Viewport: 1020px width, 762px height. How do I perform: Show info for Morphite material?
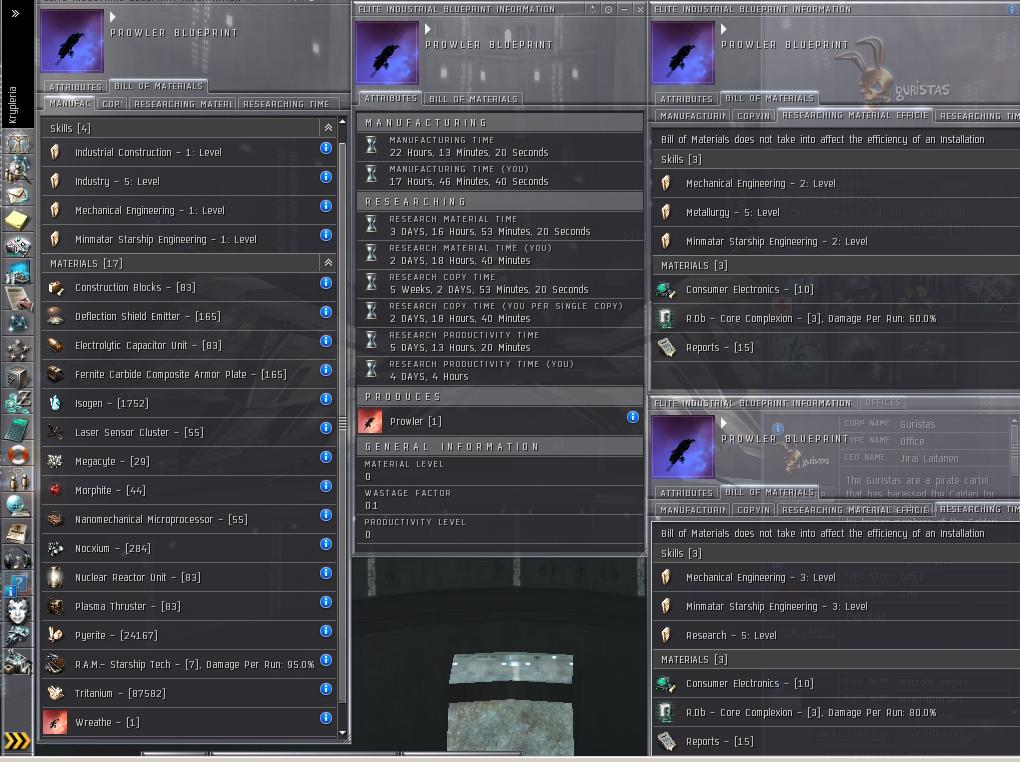[326, 486]
